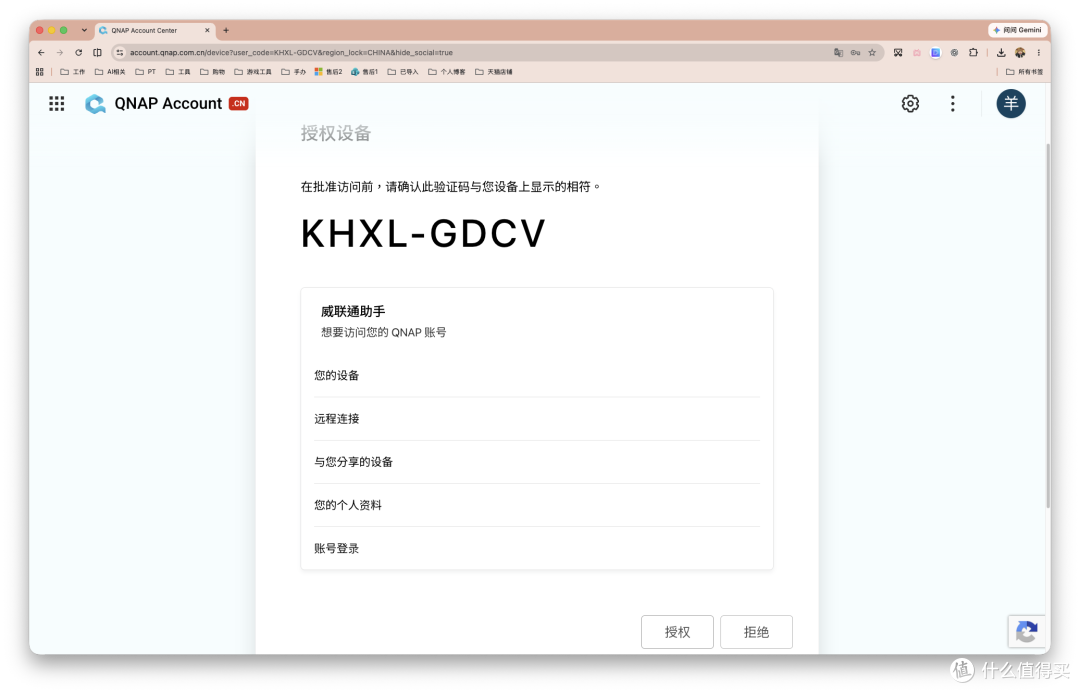
Task: Open the 售后1 bookmark
Action: click(364, 72)
